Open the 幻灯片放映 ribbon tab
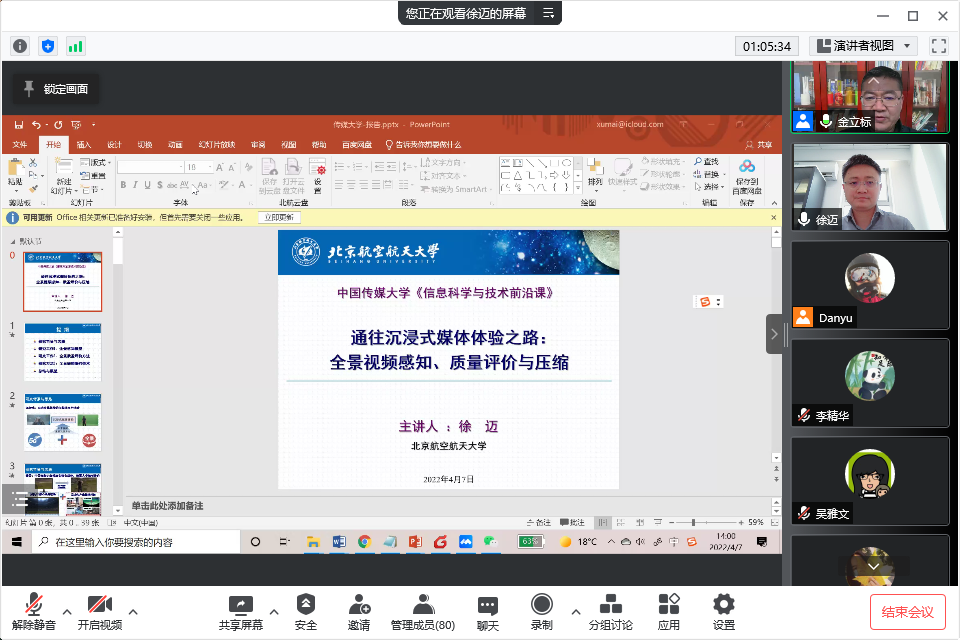Viewport: 960px width, 640px height. [x=214, y=144]
